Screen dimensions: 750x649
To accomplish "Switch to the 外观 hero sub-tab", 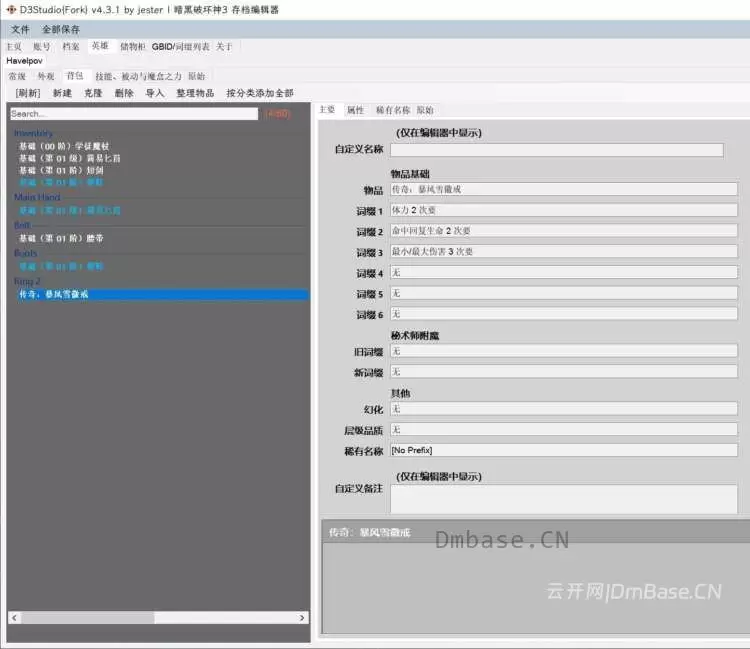I will (x=46, y=77).
